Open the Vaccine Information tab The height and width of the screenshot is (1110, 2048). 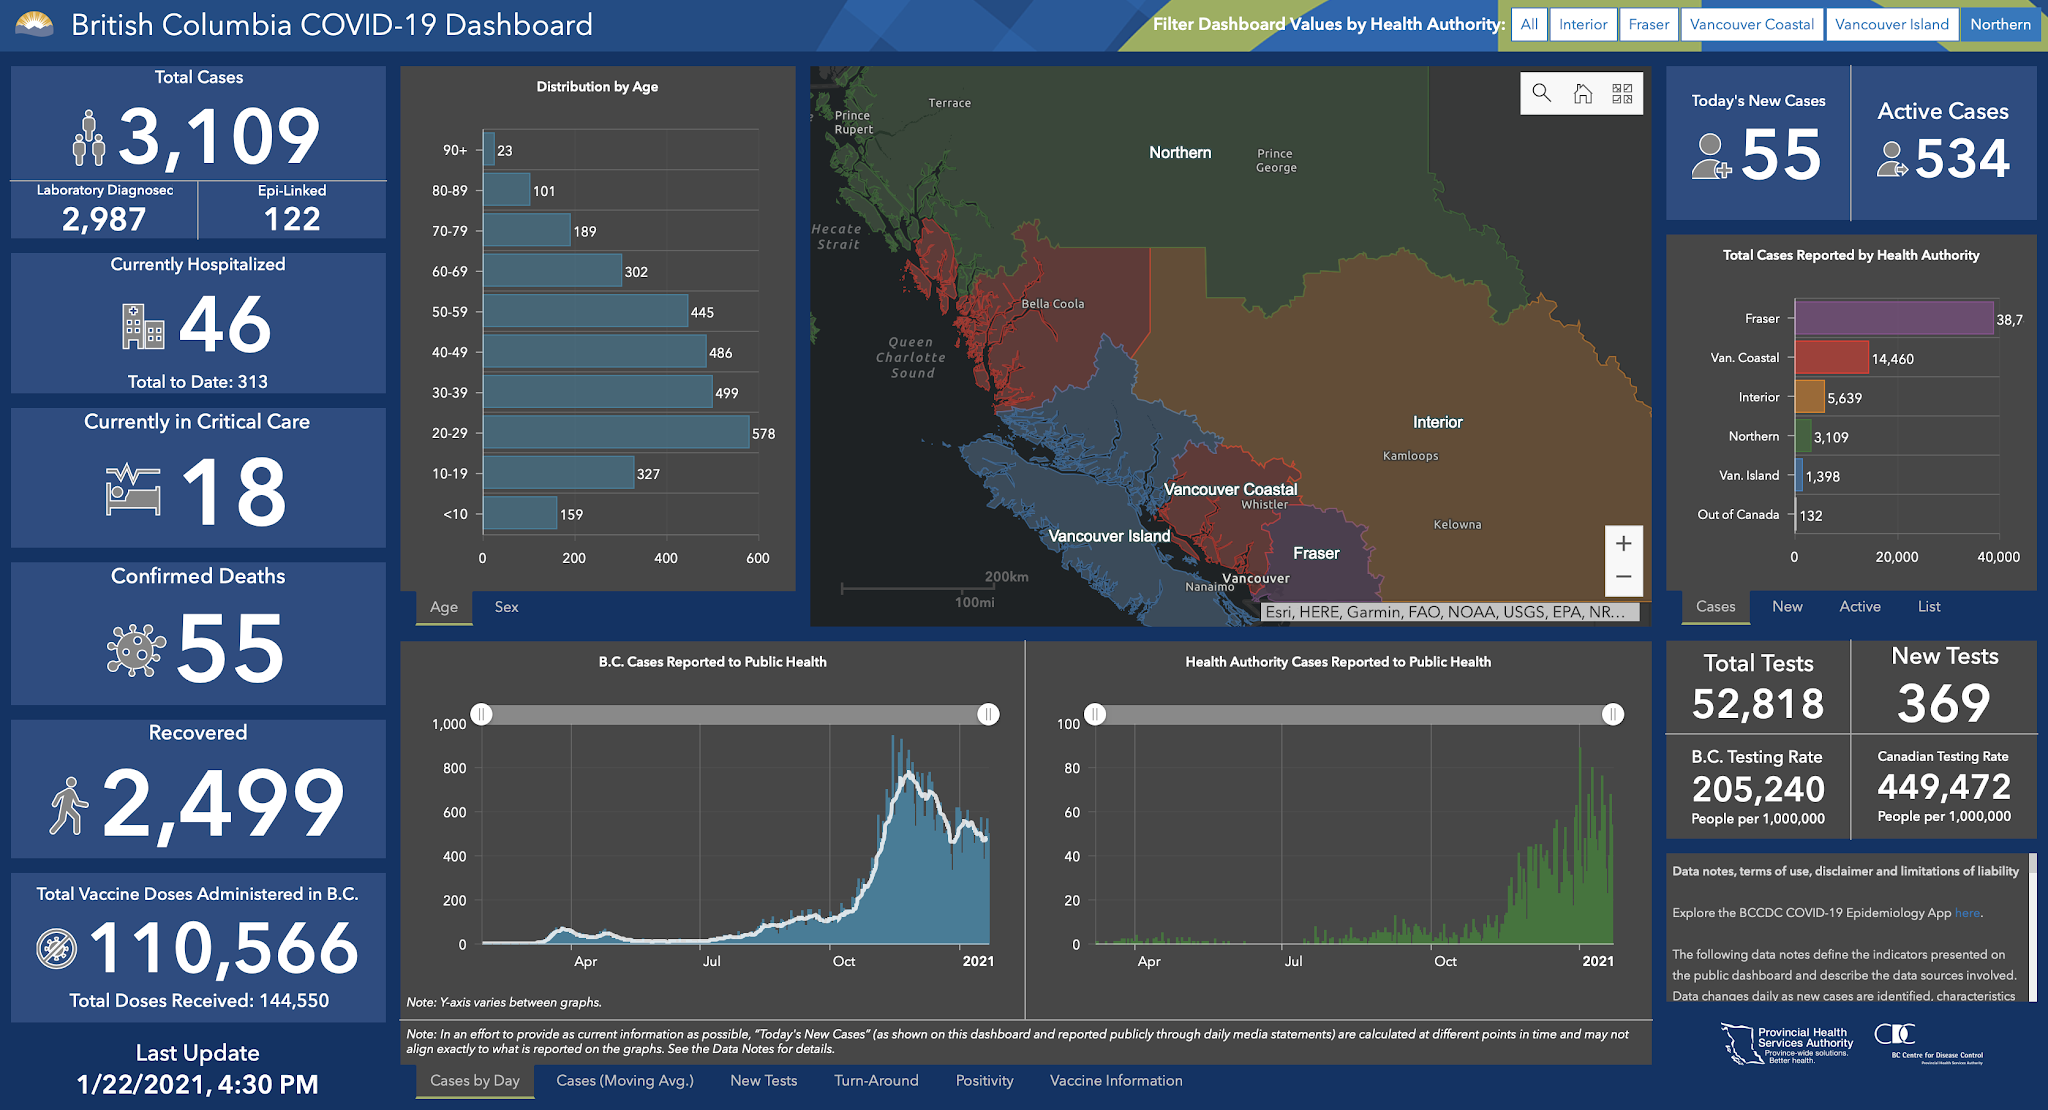tap(1115, 1081)
